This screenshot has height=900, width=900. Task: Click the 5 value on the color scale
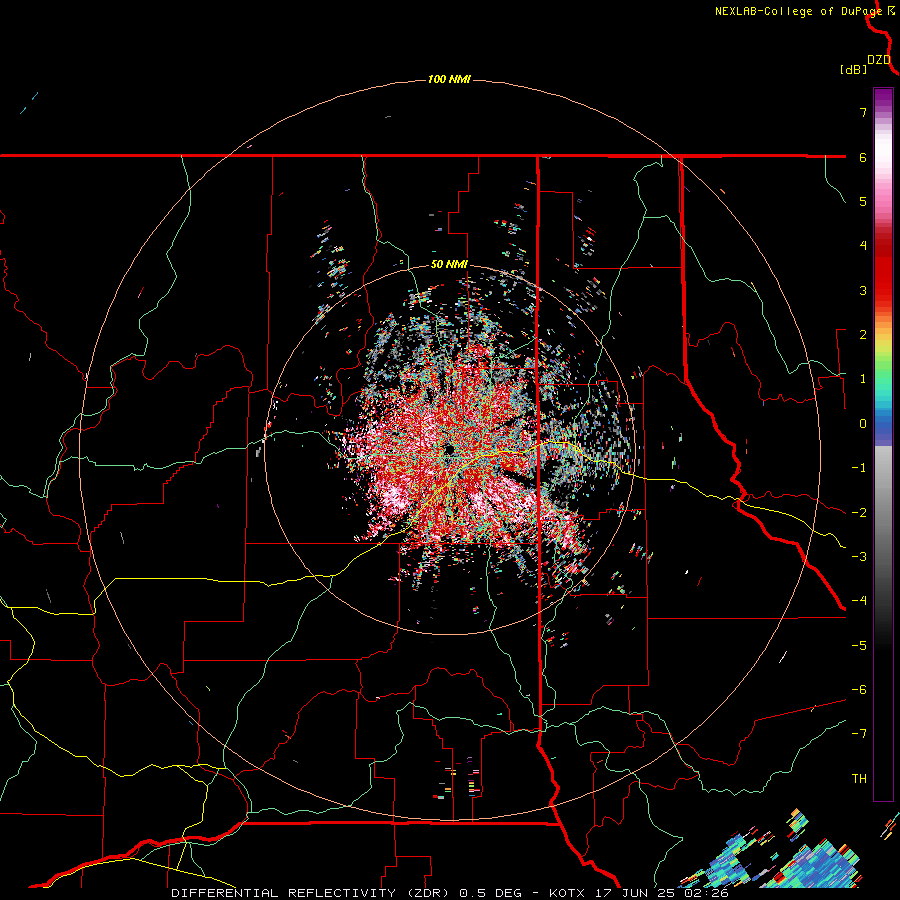pos(863,201)
